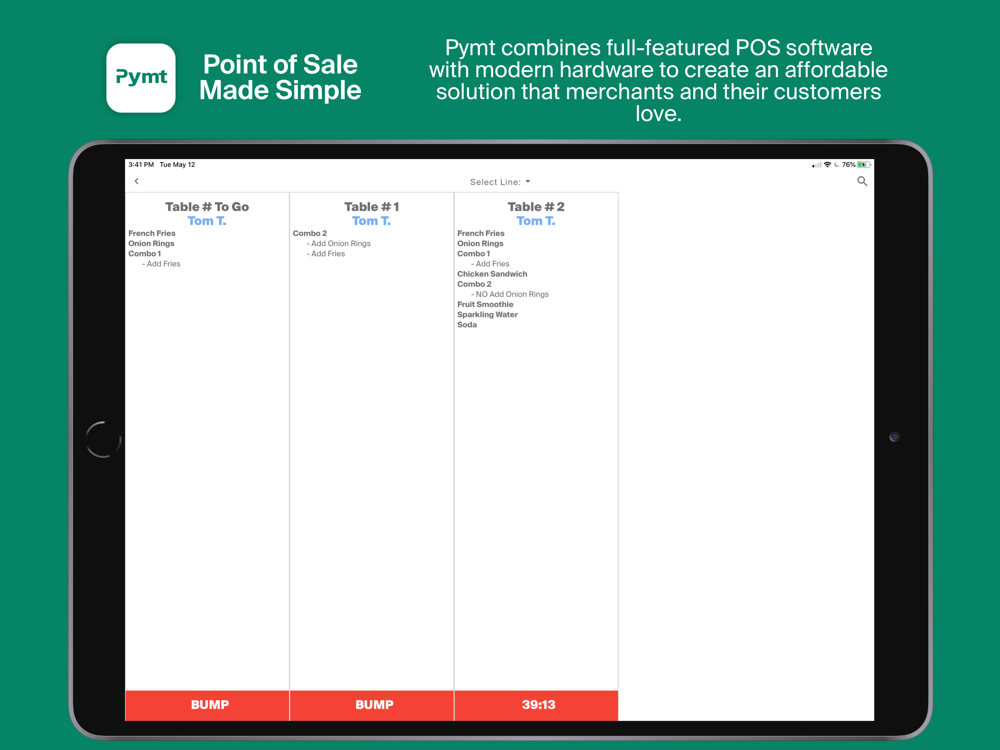Tap Tom T. under Table # 2
This screenshot has height=750, width=1000.
click(536, 221)
